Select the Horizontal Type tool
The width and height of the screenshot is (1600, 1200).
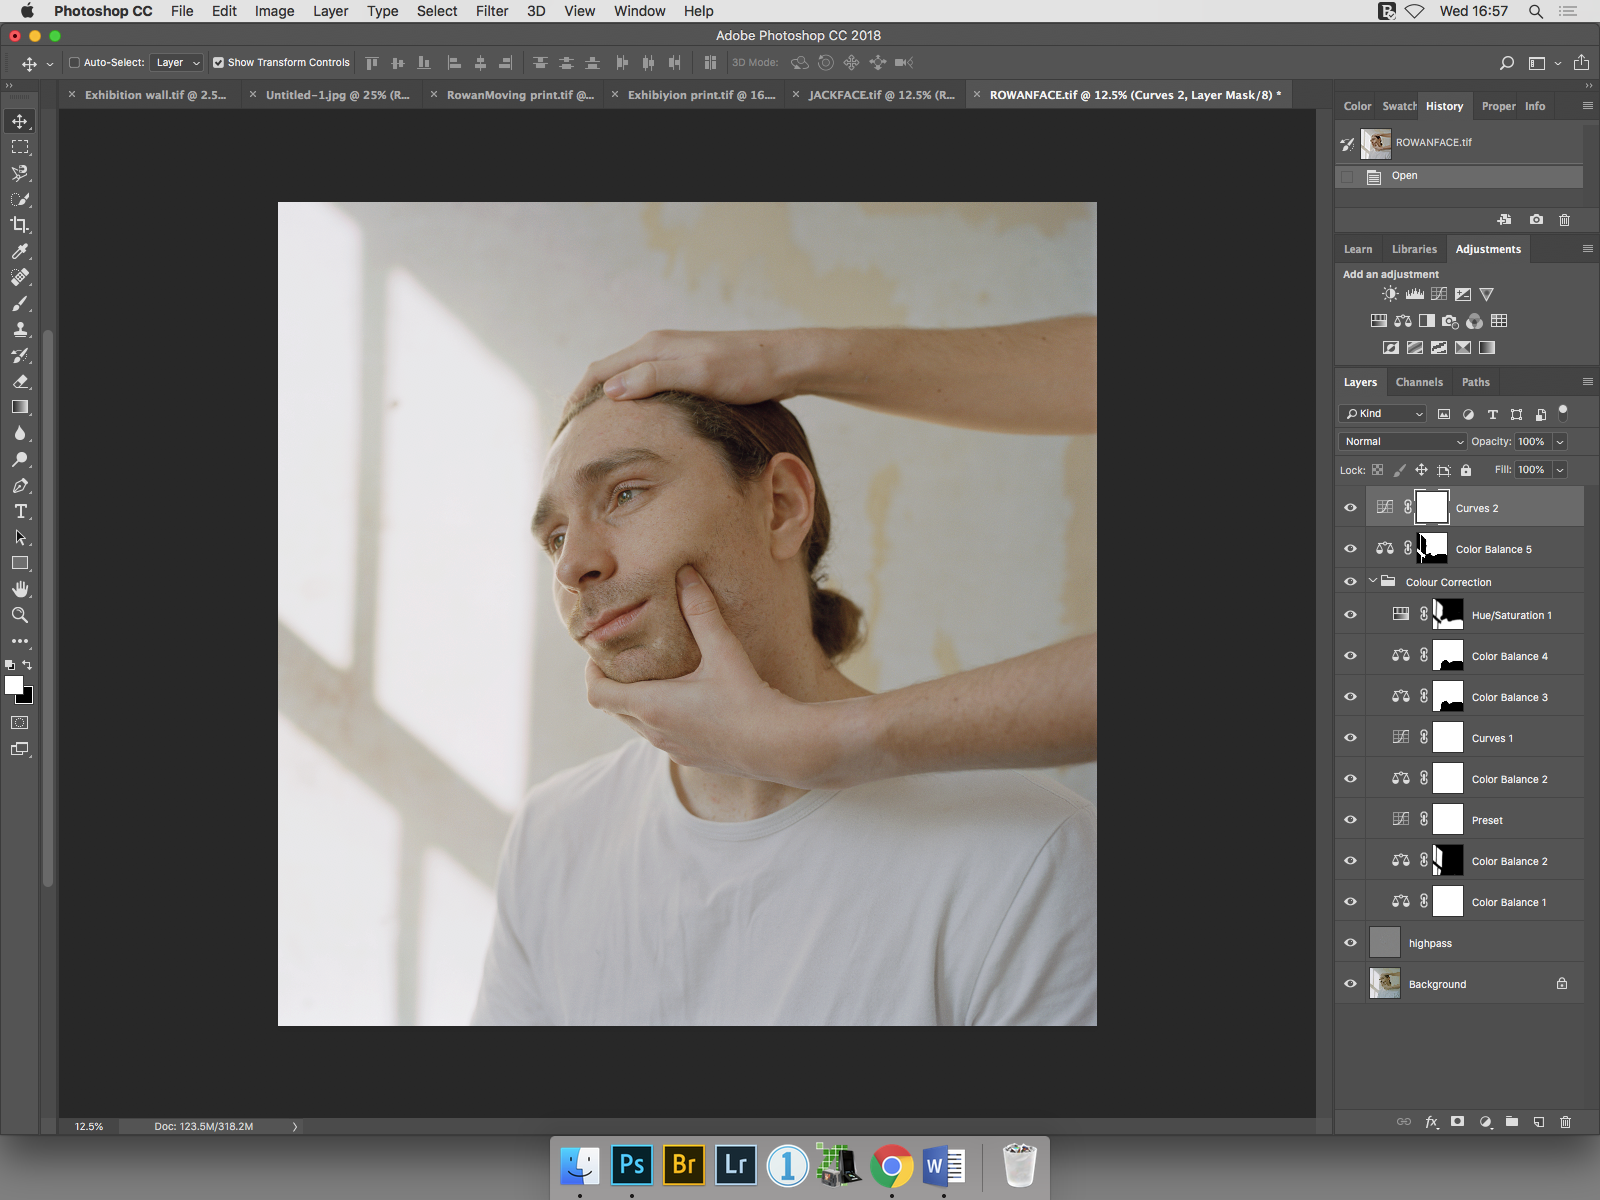(x=20, y=511)
